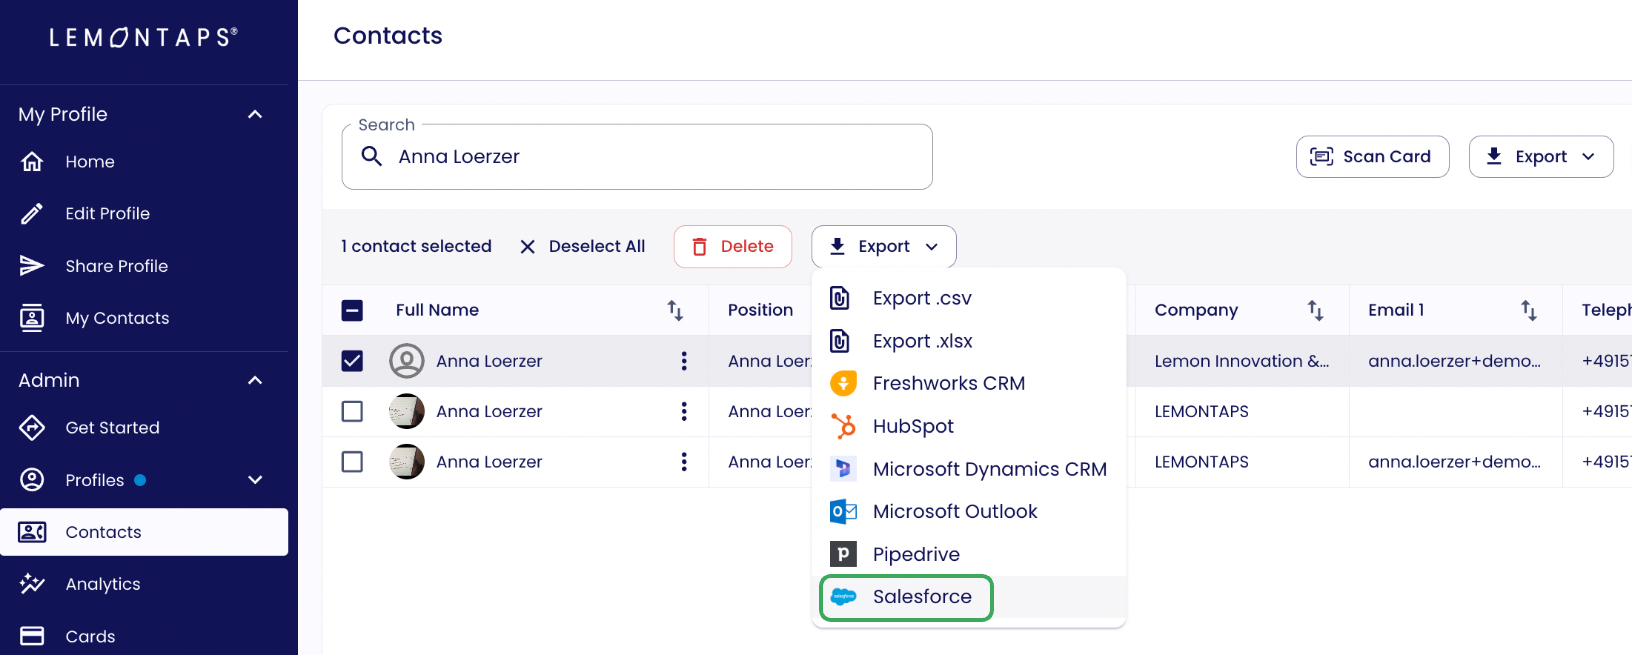
Task: Click '1 contact selected' text
Action: click(416, 246)
